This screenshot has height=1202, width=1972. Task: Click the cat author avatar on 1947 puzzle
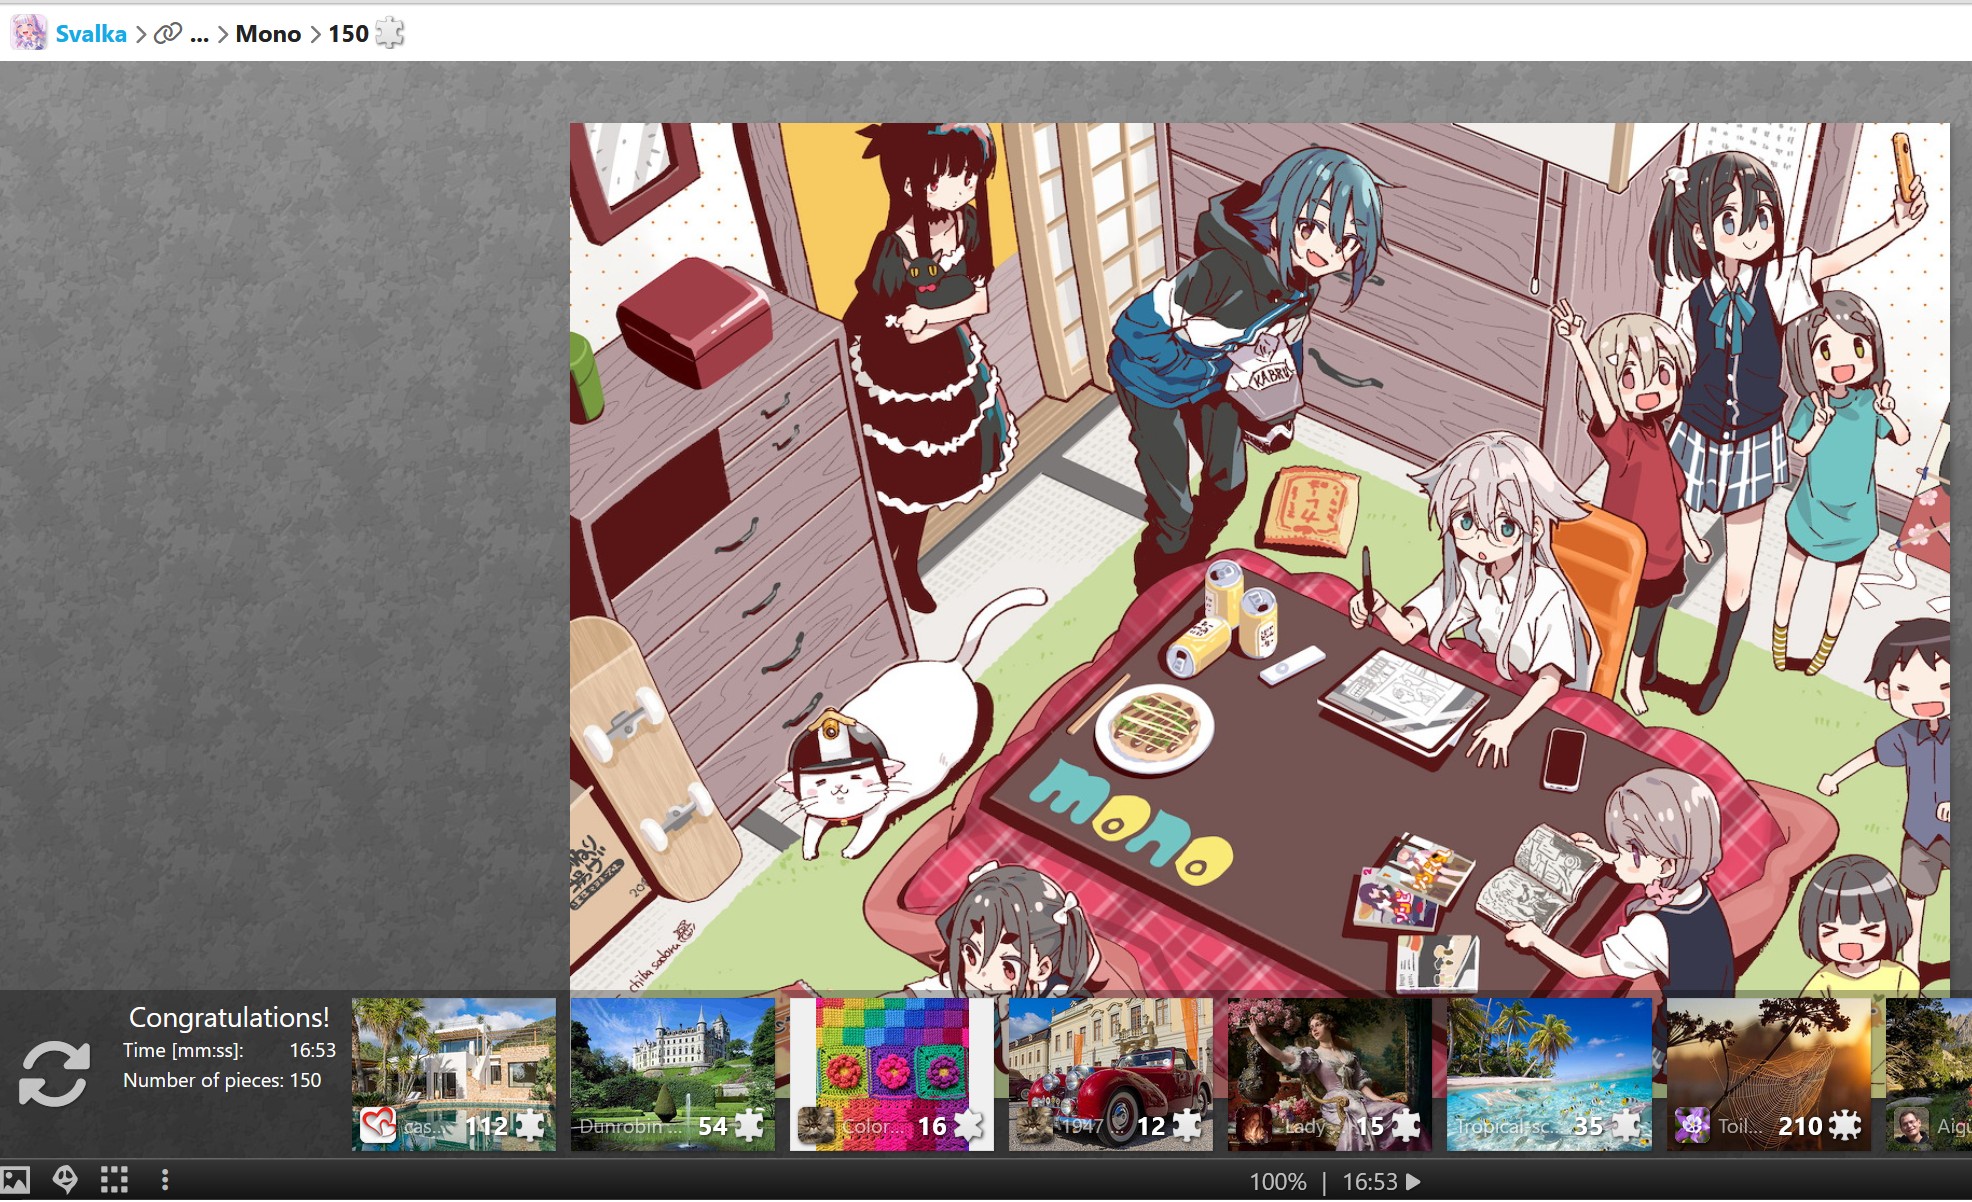pyautogui.click(x=1036, y=1126)
